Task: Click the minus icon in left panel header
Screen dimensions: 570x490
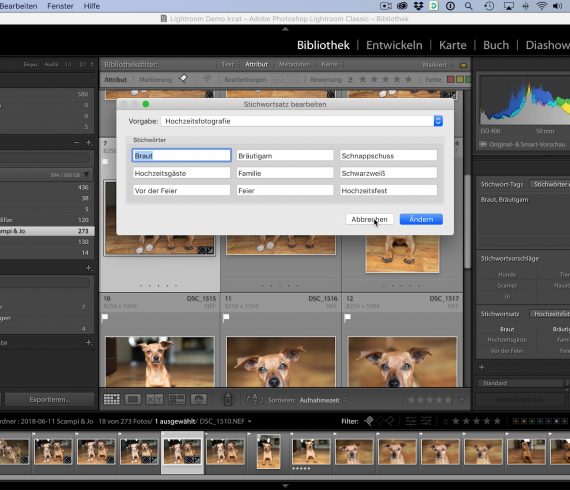Action: pos(76,142)
